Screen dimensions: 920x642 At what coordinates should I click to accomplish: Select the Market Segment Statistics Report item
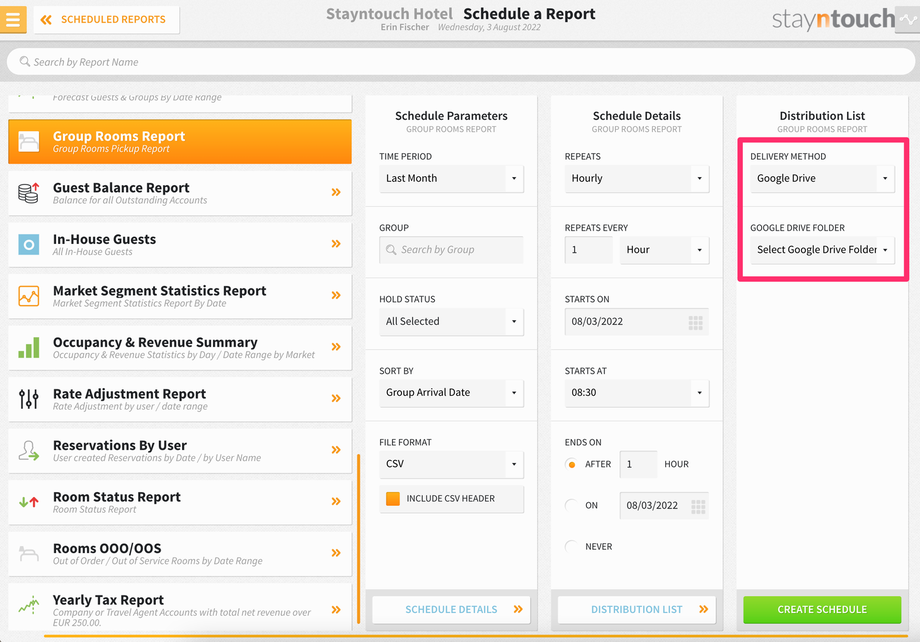pyautogui.click(x=180, y=296)
